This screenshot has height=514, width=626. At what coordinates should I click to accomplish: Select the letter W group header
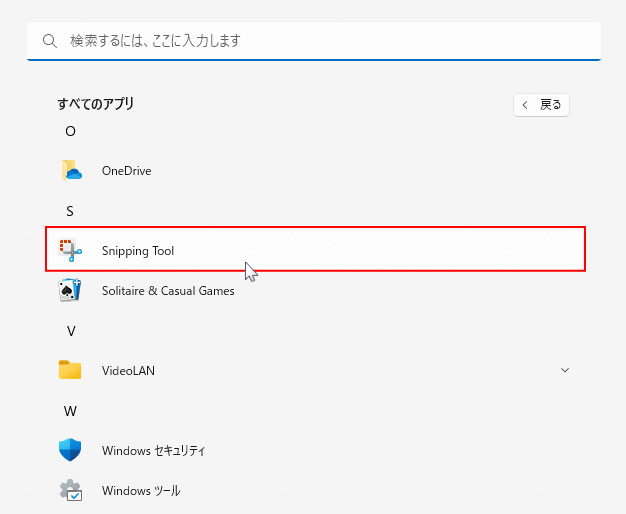70,411
